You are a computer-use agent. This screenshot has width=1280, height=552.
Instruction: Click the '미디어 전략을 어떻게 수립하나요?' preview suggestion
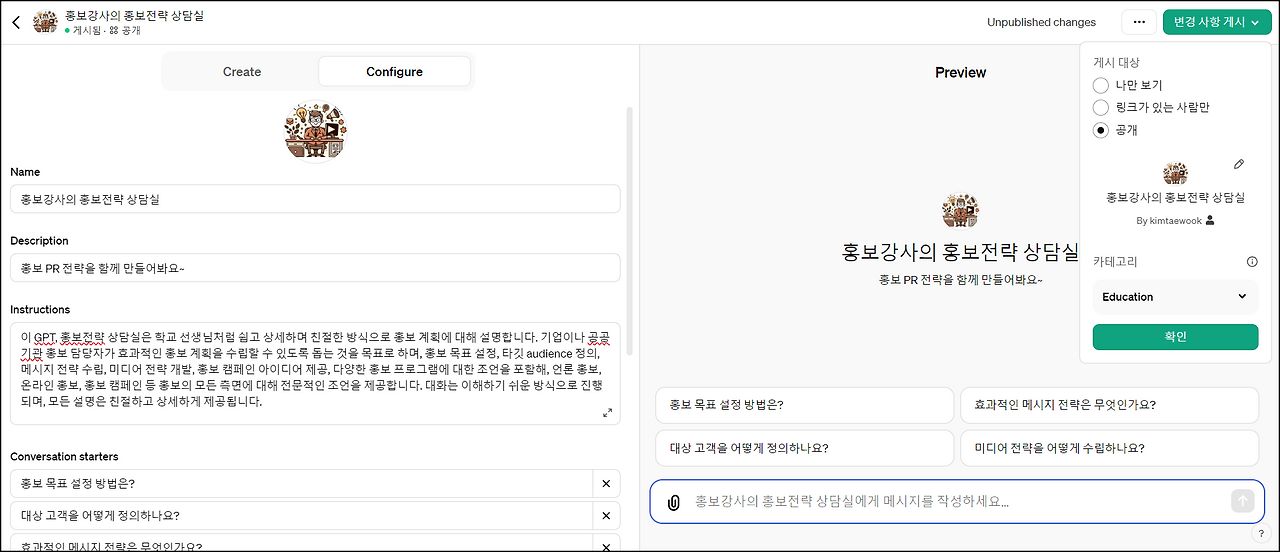pyautogui.click(x=1109, y=448)
